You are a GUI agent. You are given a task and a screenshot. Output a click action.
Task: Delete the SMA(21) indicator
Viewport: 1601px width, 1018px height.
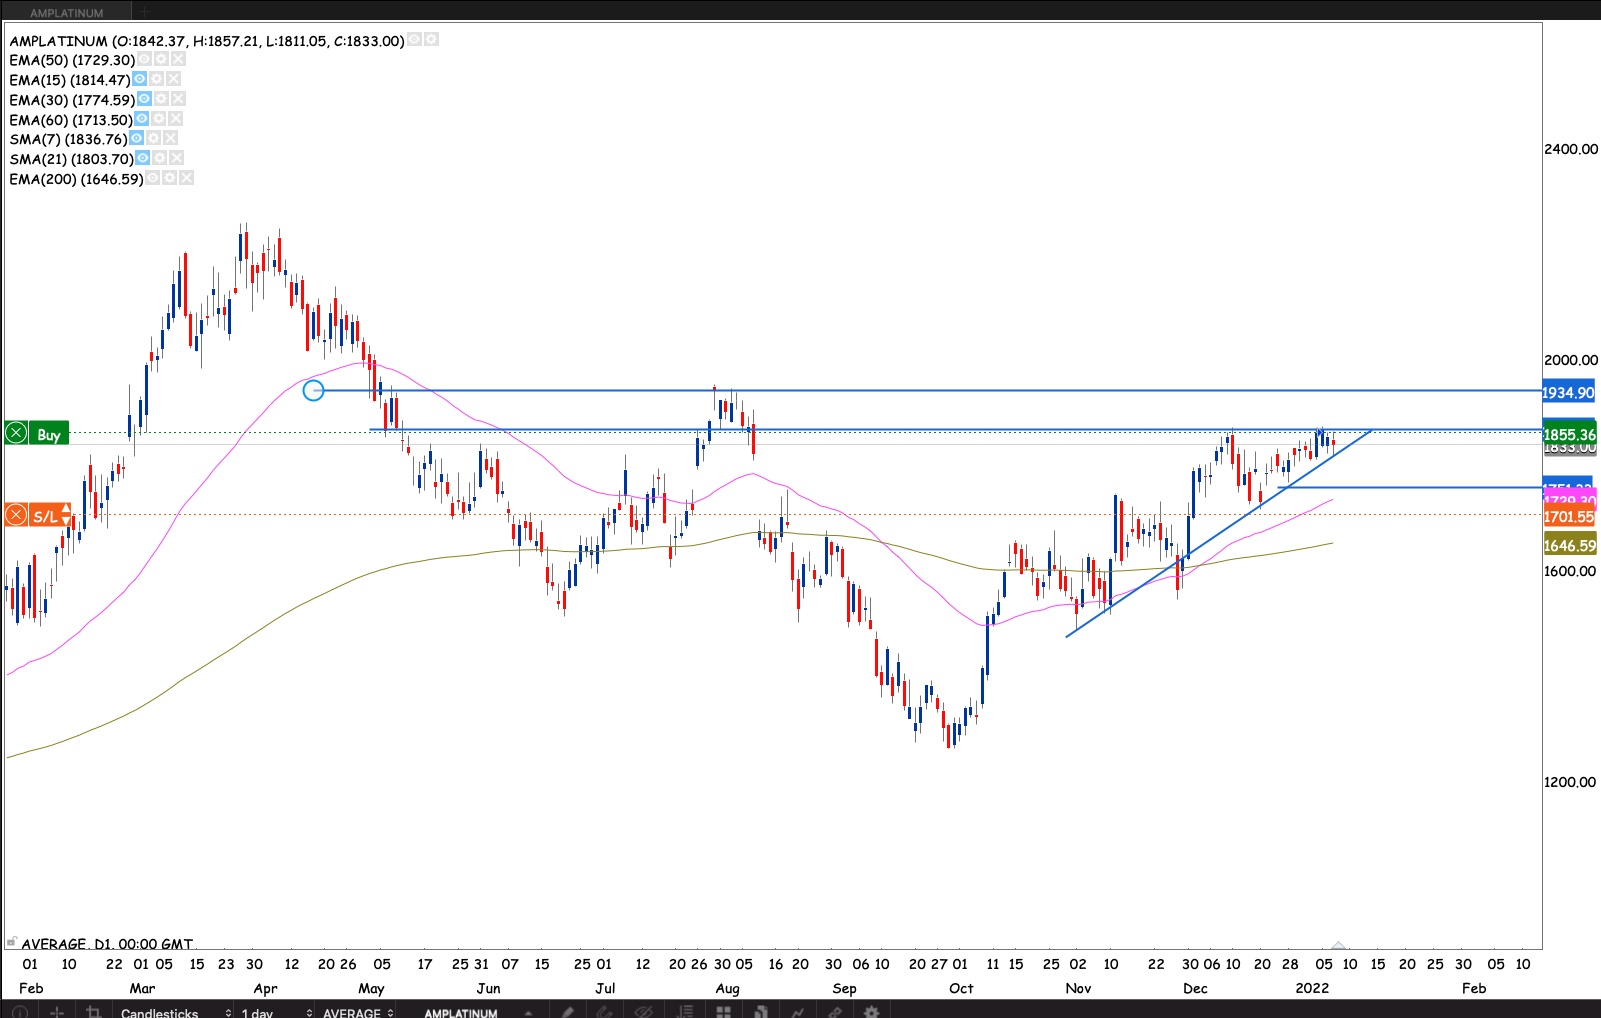177,158
